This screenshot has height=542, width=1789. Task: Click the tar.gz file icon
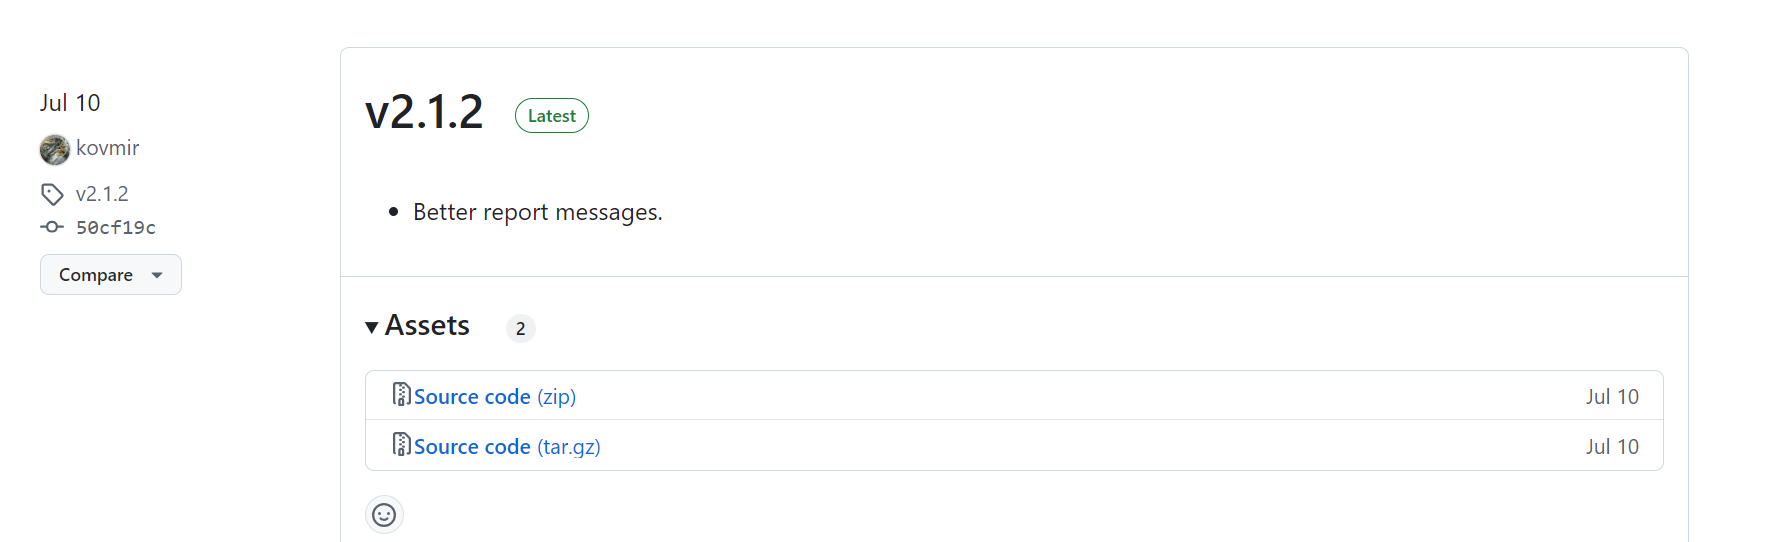401,445
